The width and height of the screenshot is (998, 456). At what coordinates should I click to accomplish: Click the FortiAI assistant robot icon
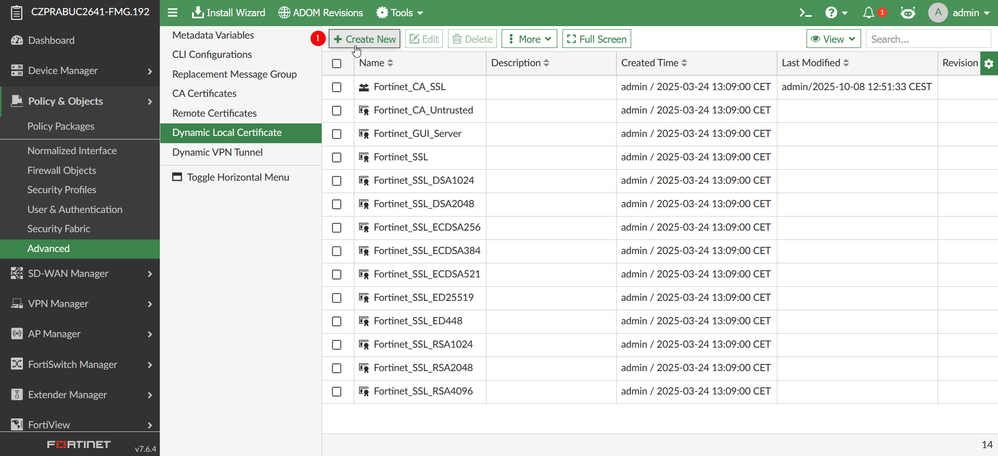point(908,13)
